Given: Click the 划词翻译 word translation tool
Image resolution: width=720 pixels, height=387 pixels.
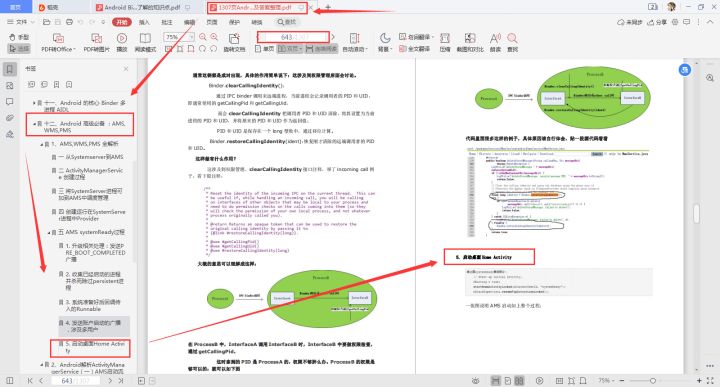Looking at the screenshot, I should point(416,37).
